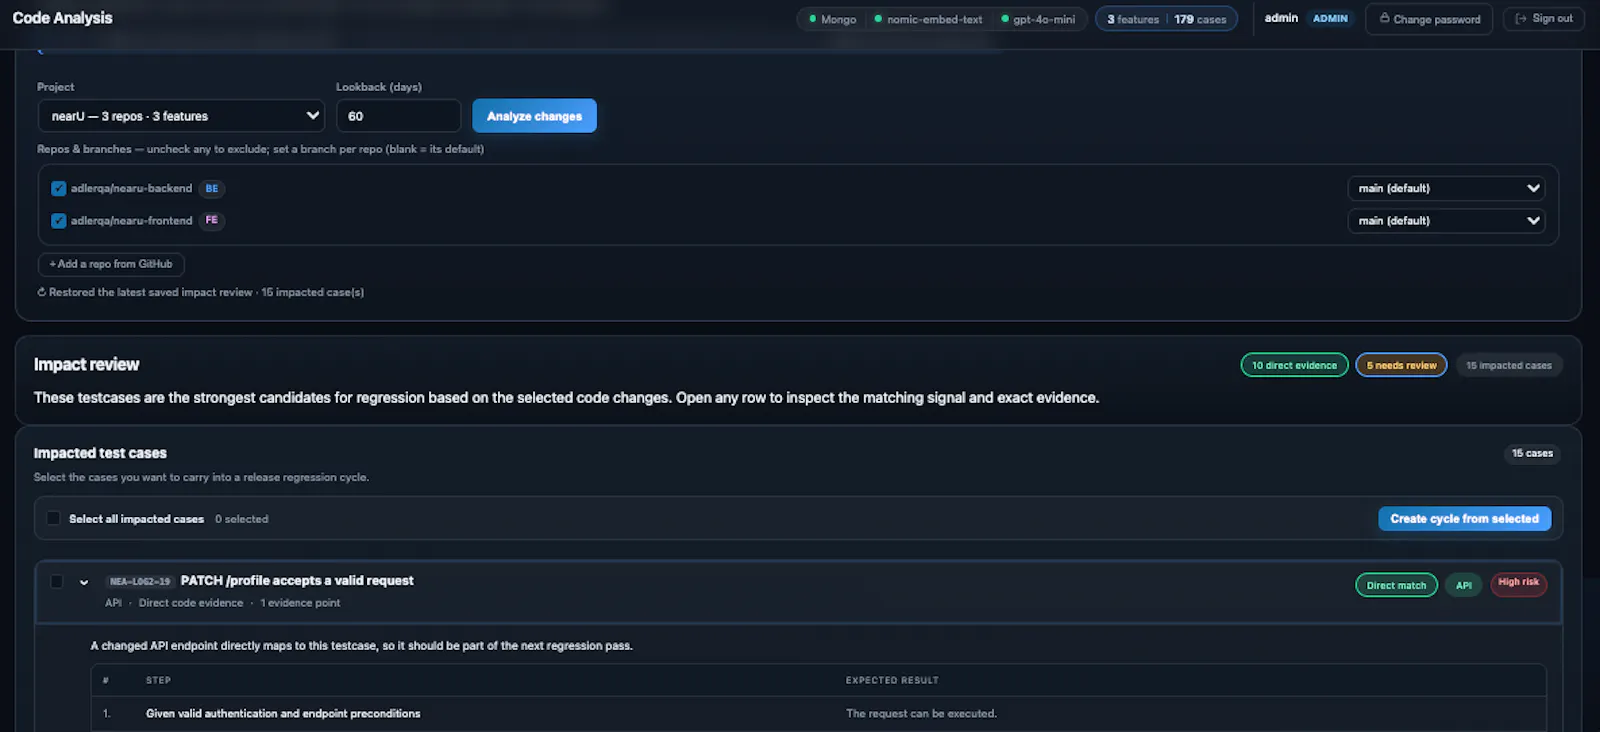
Task: Click the 5 needs review badge
Action: [x=1401, y=365]
